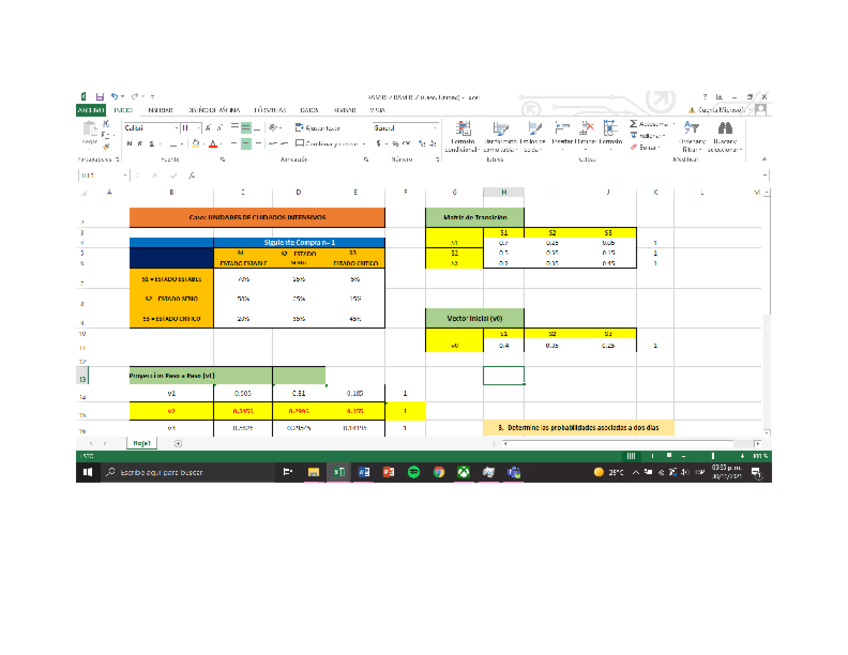The image size is (848, 655).
Task: Add a new sheet with plus icon
Action: 178,444
